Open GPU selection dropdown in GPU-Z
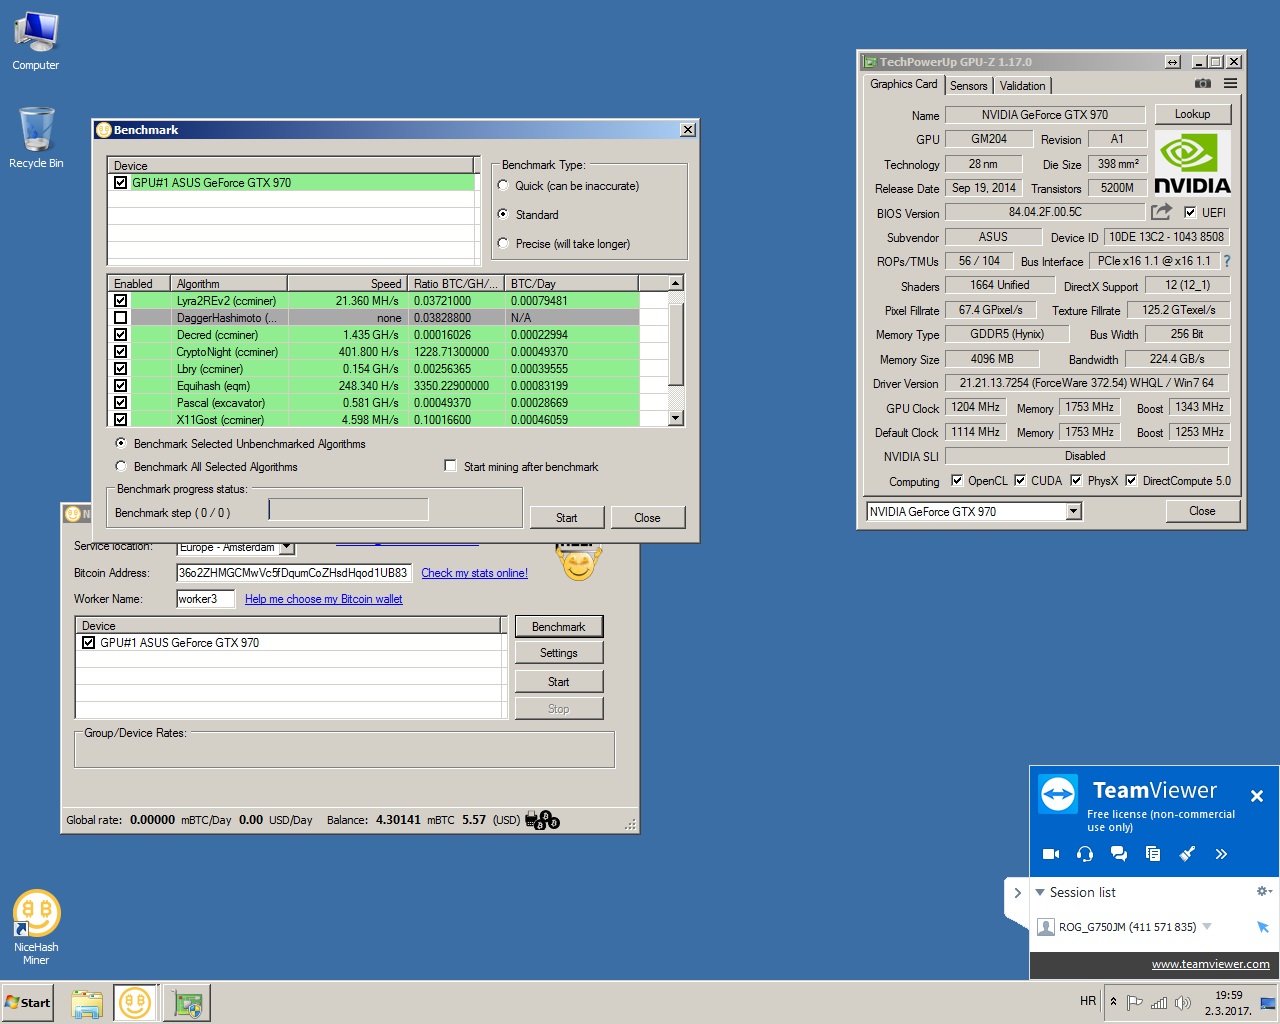 pyautogui.click(x=1074, y=512)
